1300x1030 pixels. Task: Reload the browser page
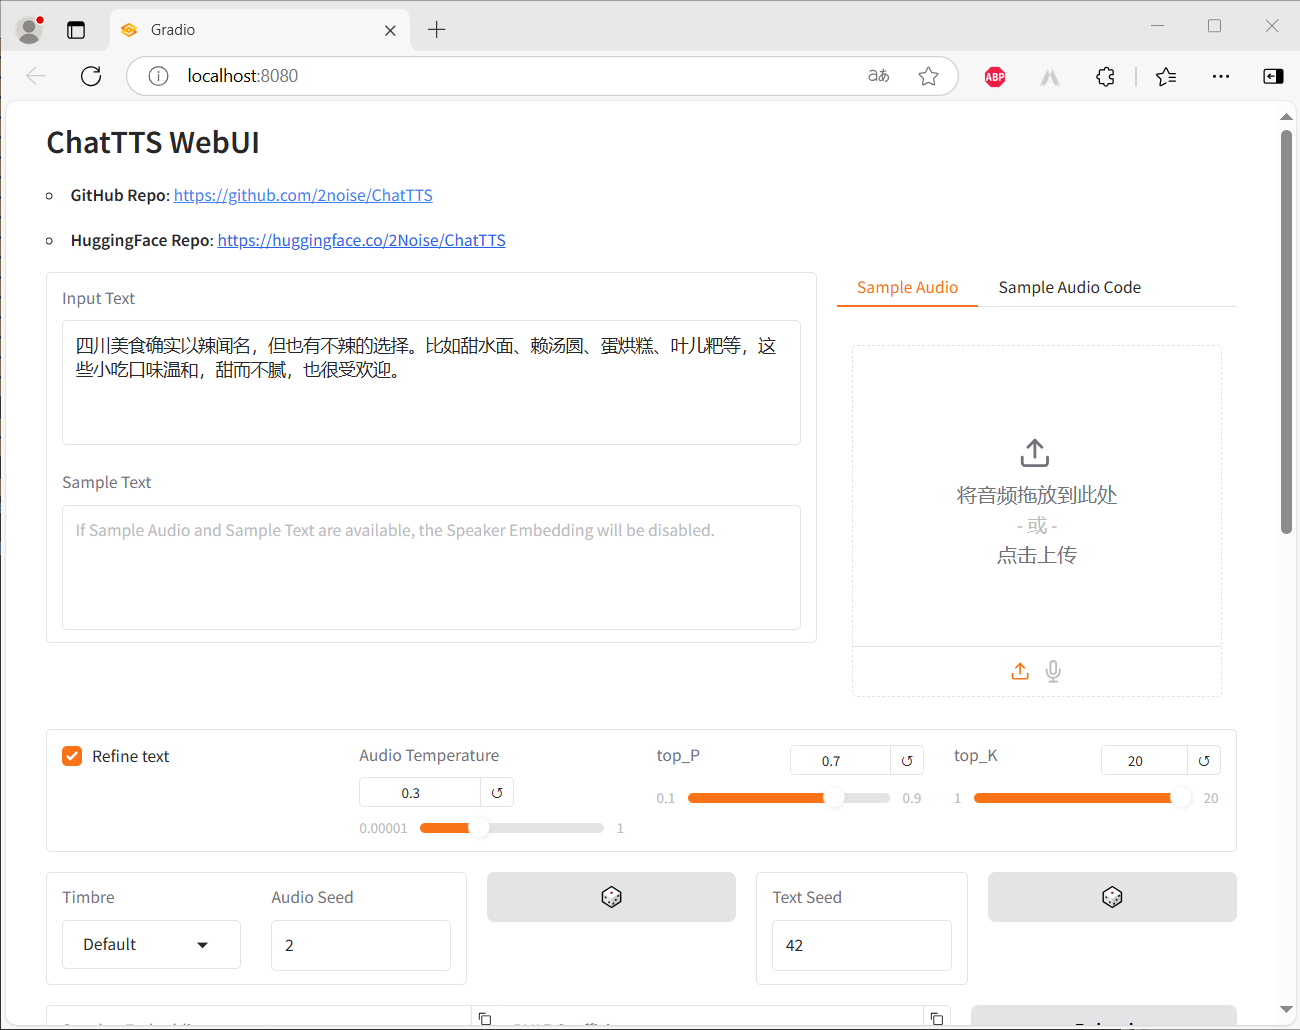[x=91, y=76]
